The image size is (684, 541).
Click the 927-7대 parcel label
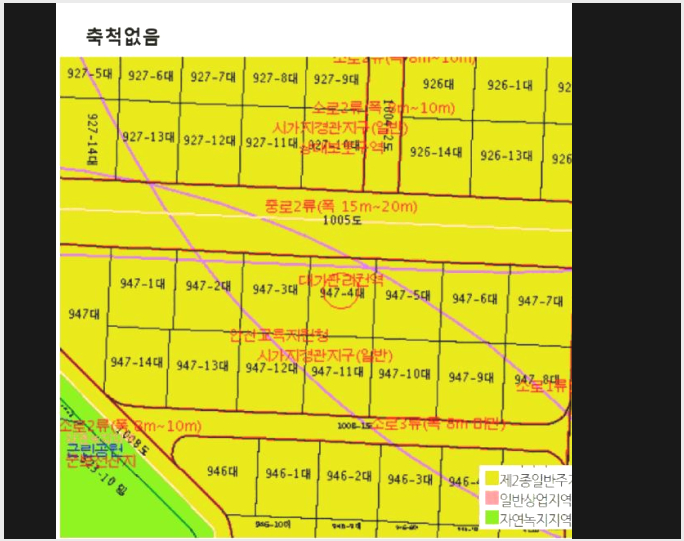pos(213,77)
